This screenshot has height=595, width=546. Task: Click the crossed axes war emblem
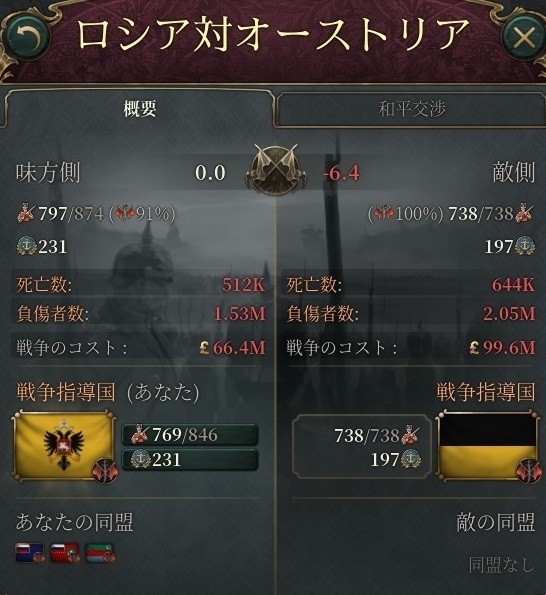coord(275,169)
